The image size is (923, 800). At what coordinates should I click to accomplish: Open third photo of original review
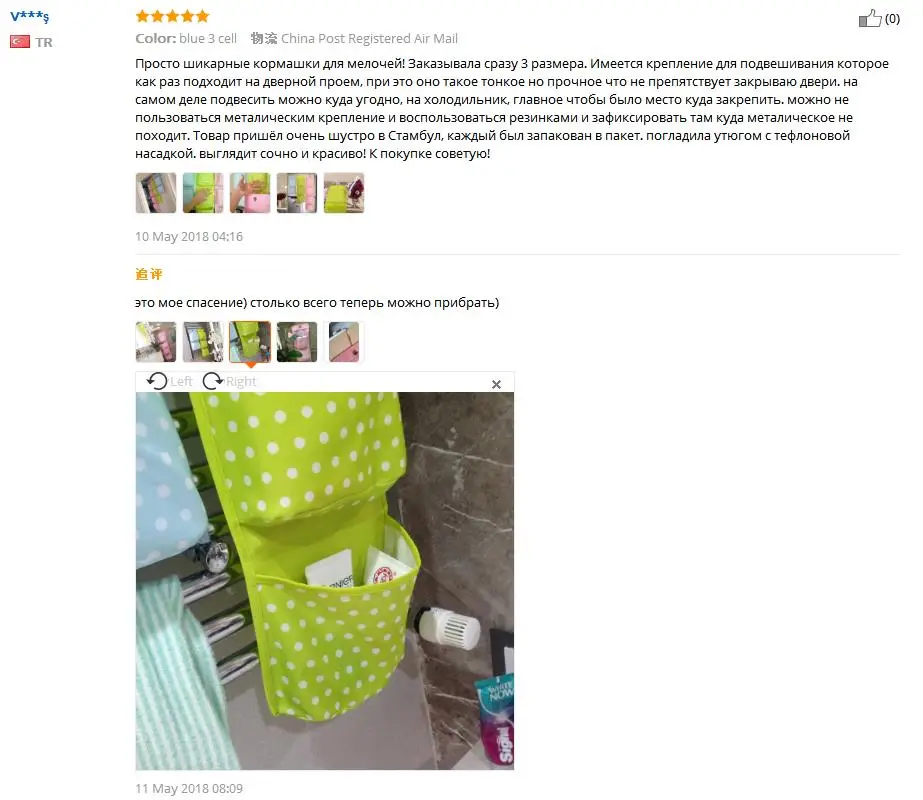click(250, 192)
